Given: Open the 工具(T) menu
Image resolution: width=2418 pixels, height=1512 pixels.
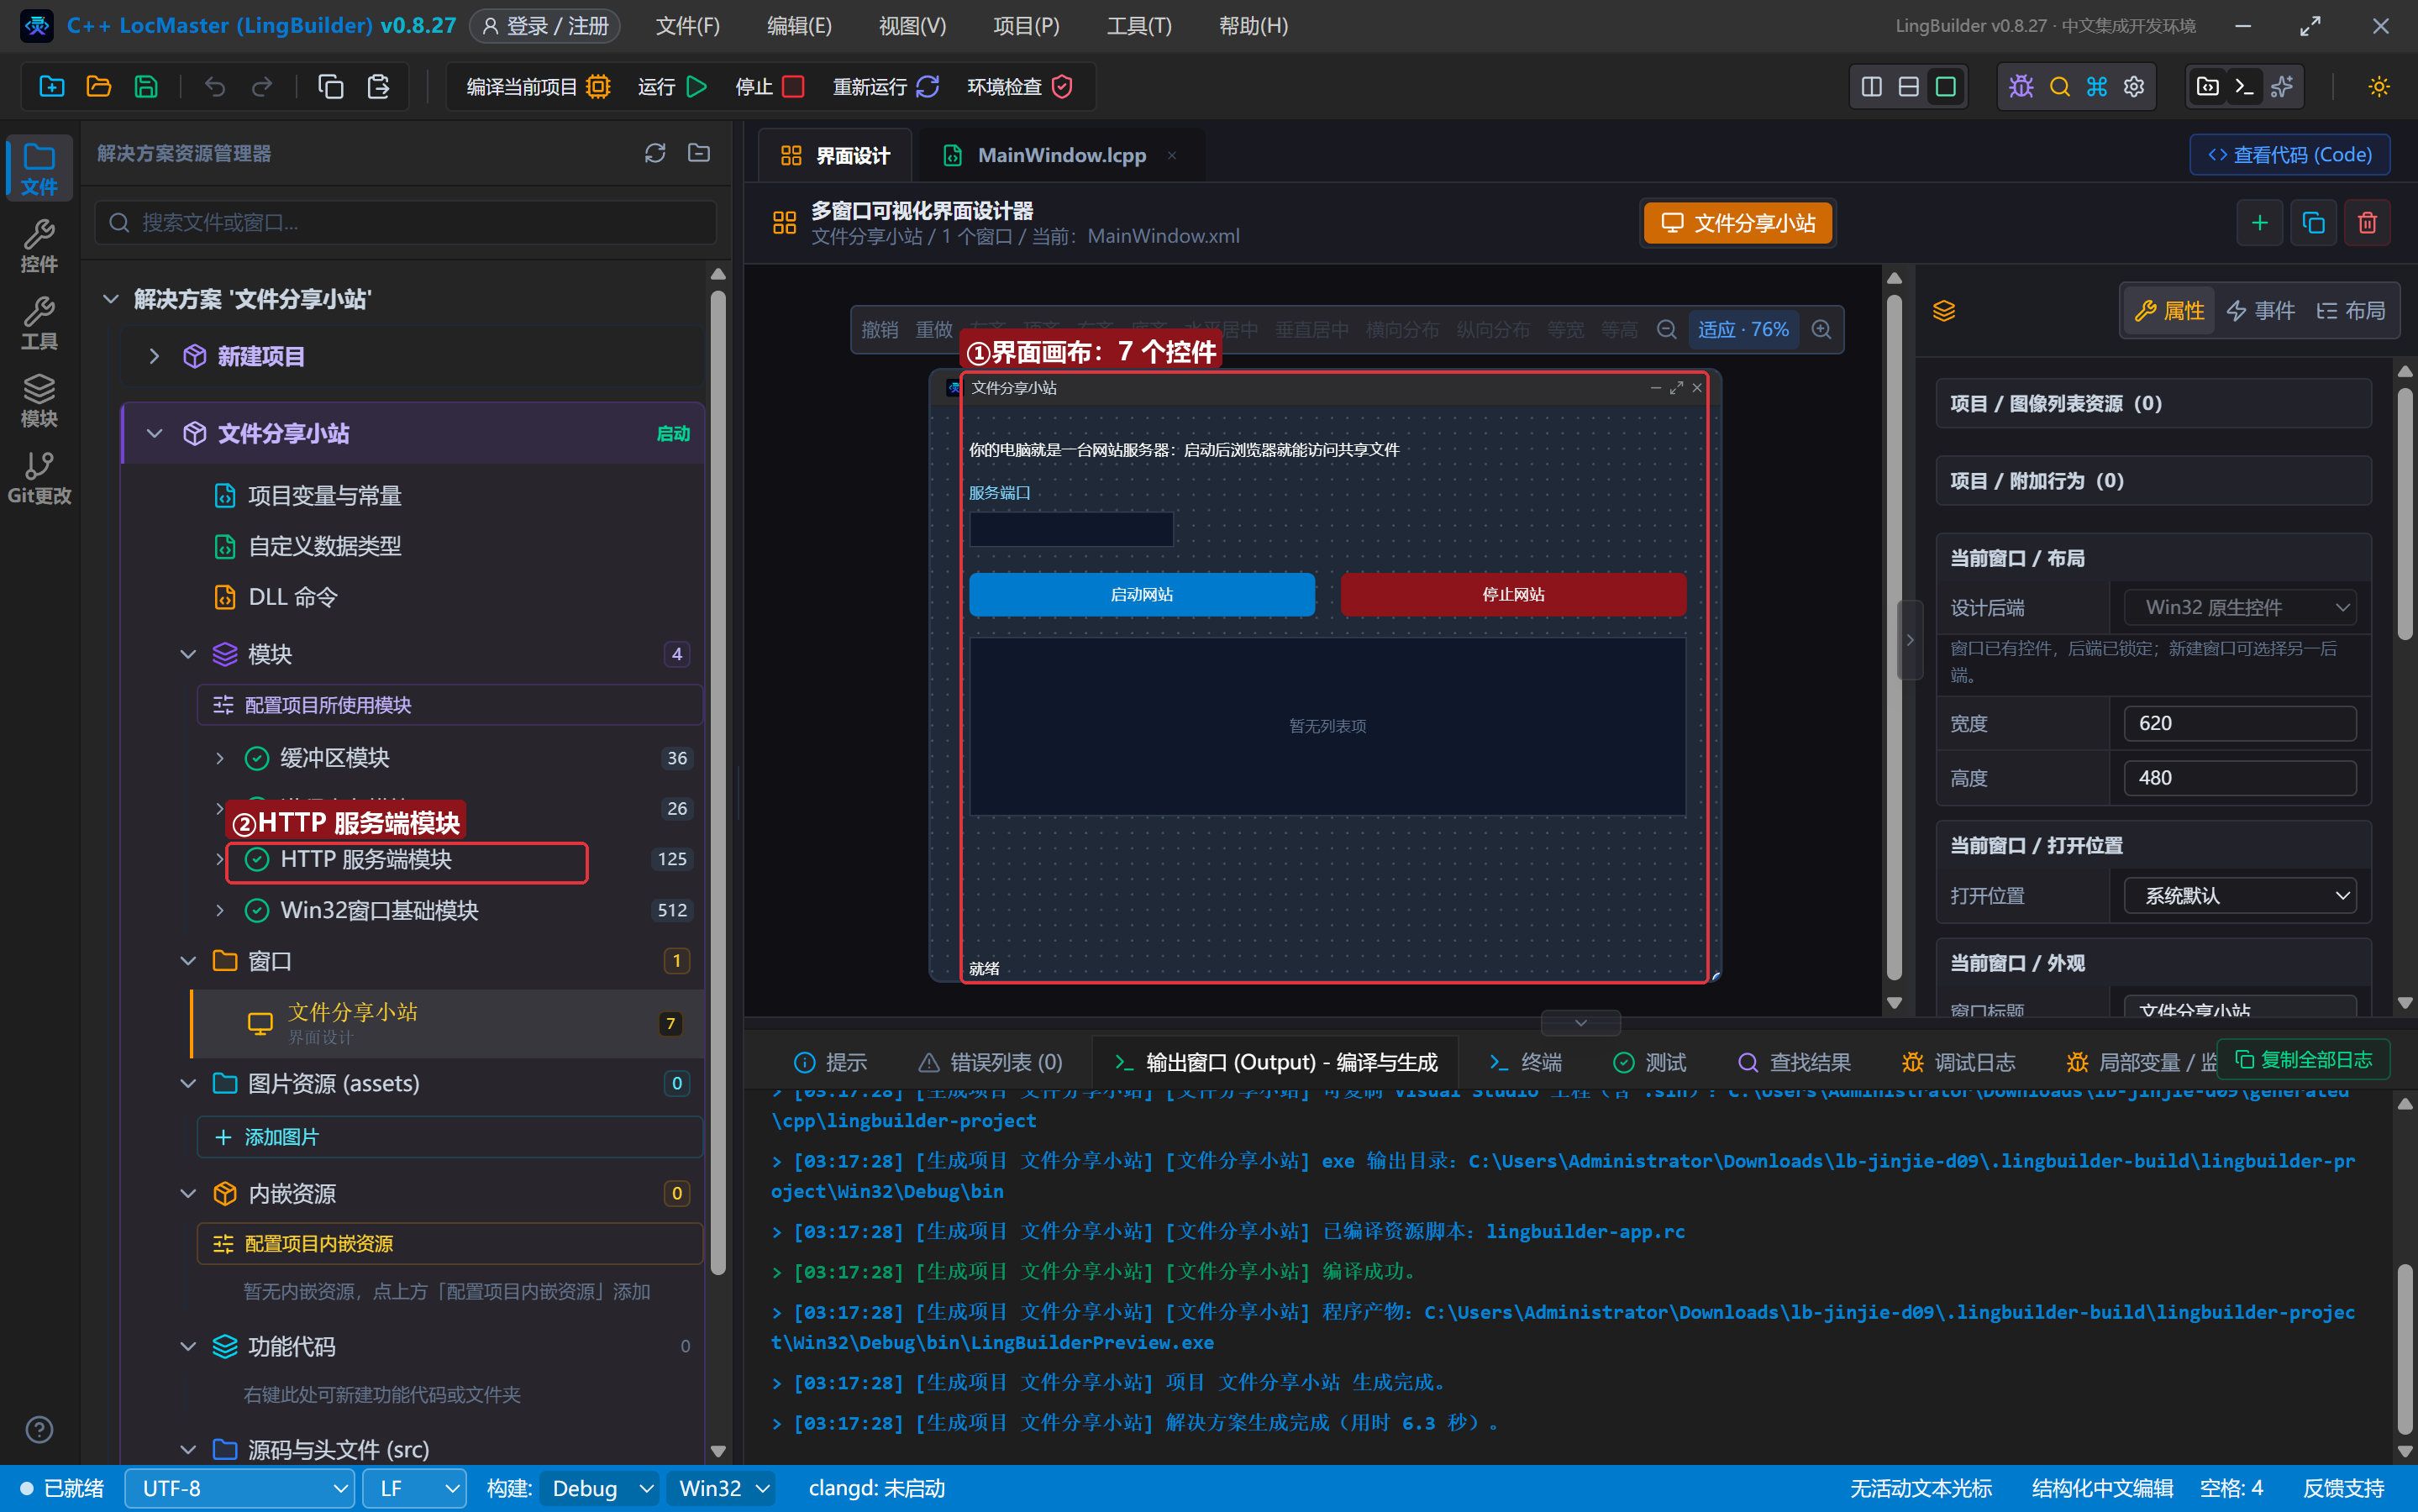Looking at the screenshot, I should pyautogui.click(x=1139, y=26).
